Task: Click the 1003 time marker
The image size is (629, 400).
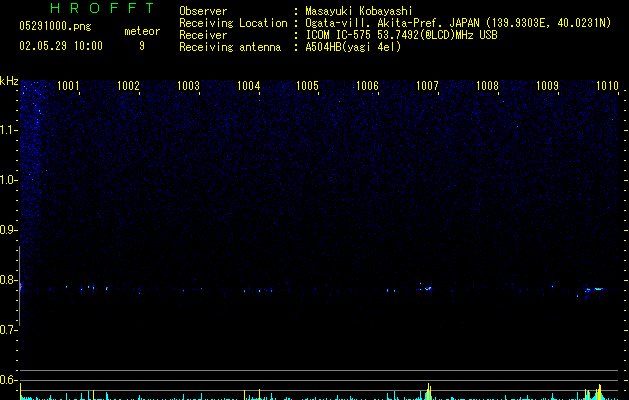Action: coord(188,86)
